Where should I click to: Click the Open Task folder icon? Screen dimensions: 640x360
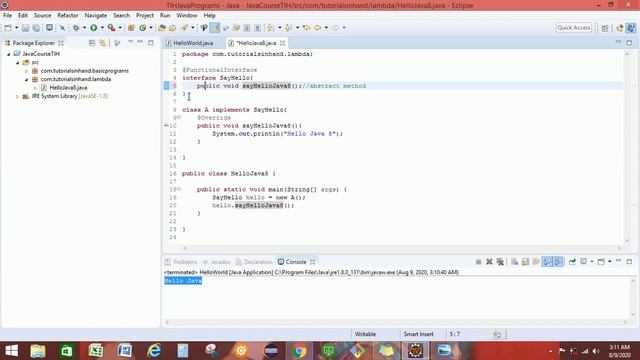tap(173, 28)
